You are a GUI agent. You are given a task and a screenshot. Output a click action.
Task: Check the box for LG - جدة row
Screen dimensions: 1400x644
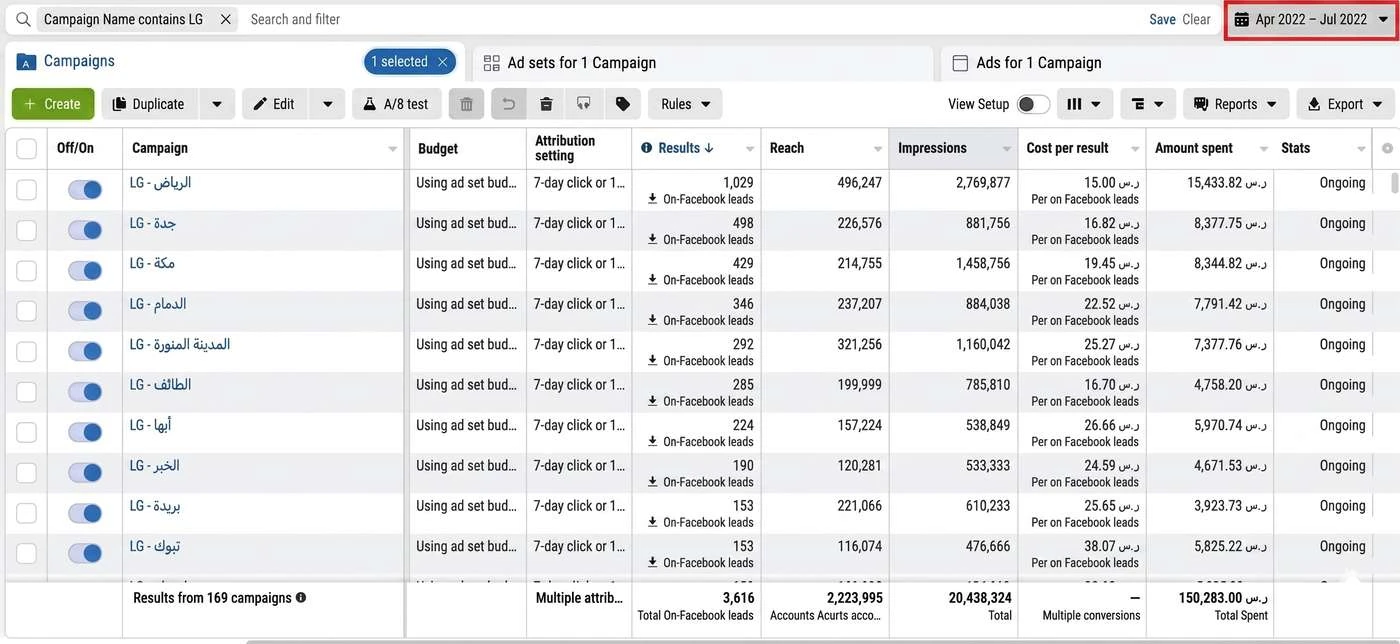[x=27, y=230]
